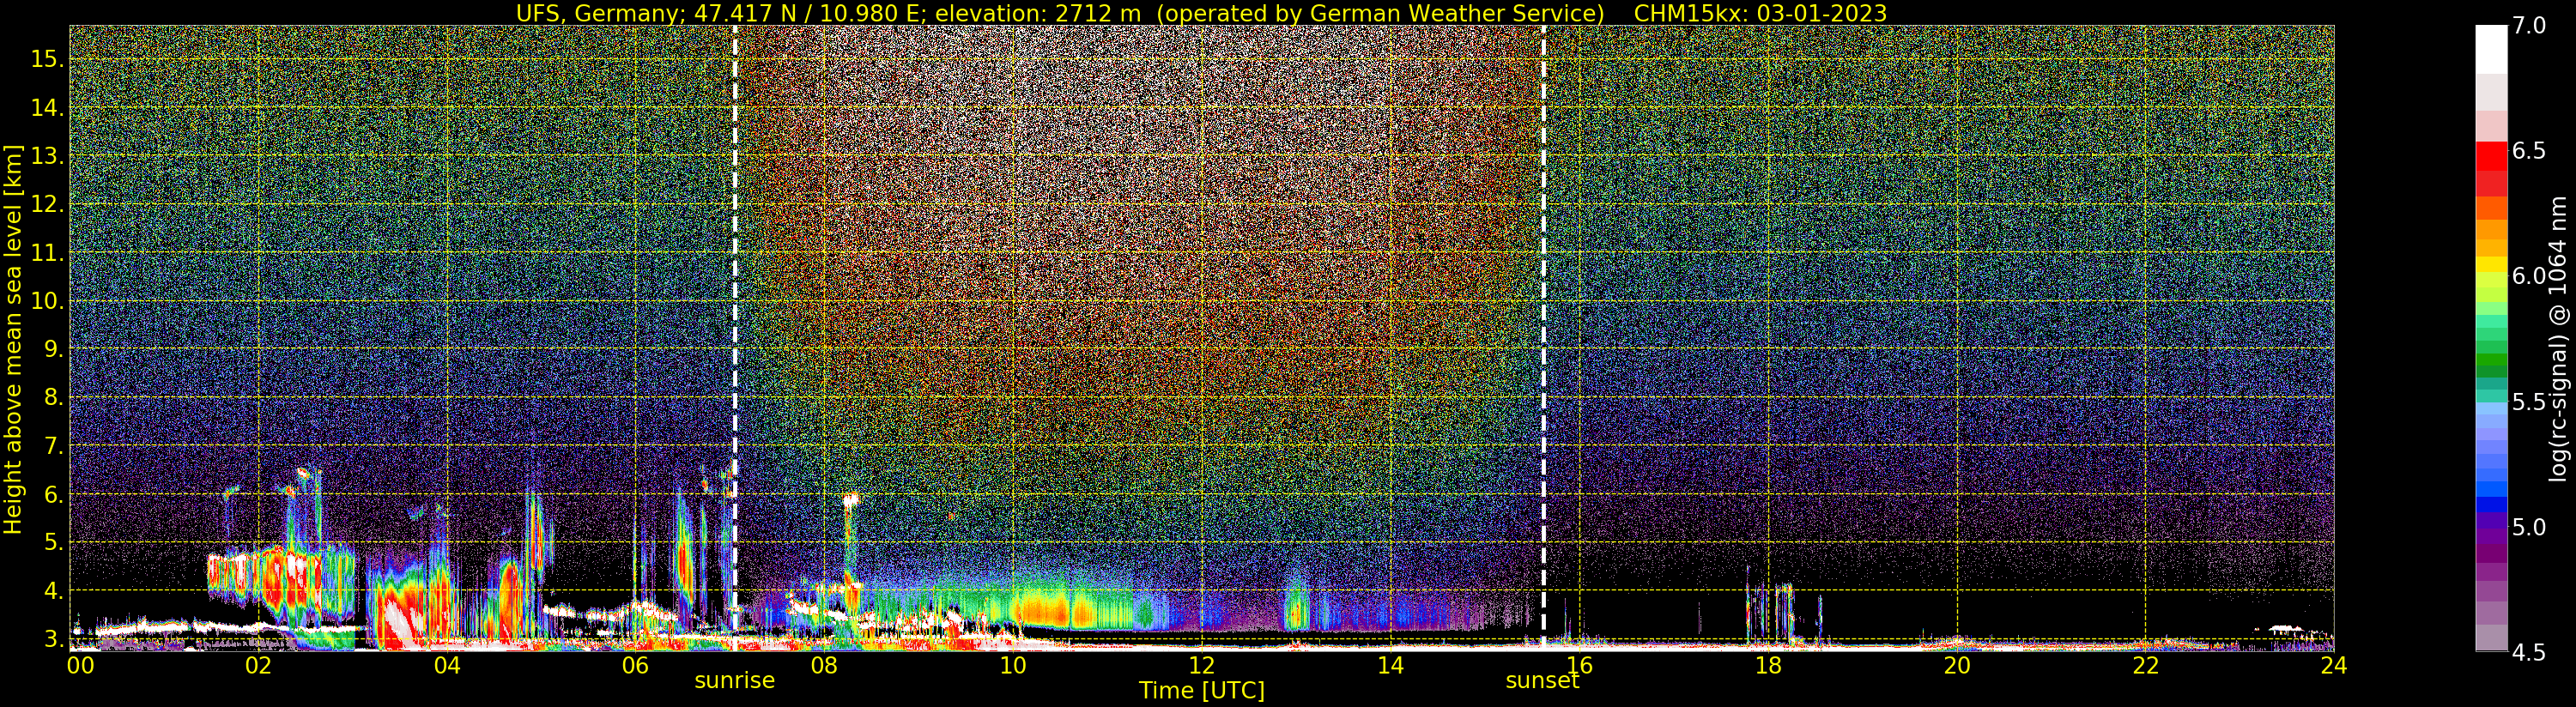Viewport: 2576px width, 707px height.
Task: Click the "14" time axis tick label
Action: pos(1390,664)
